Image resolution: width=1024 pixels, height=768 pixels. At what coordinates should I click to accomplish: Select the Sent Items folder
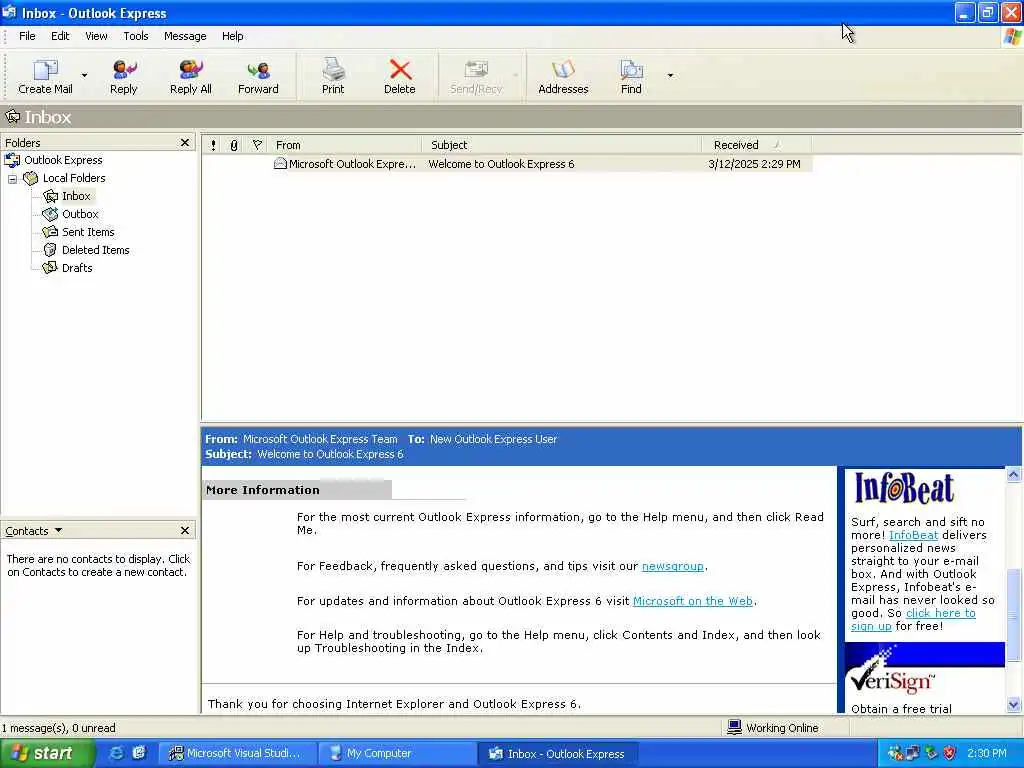coord(88,232)
